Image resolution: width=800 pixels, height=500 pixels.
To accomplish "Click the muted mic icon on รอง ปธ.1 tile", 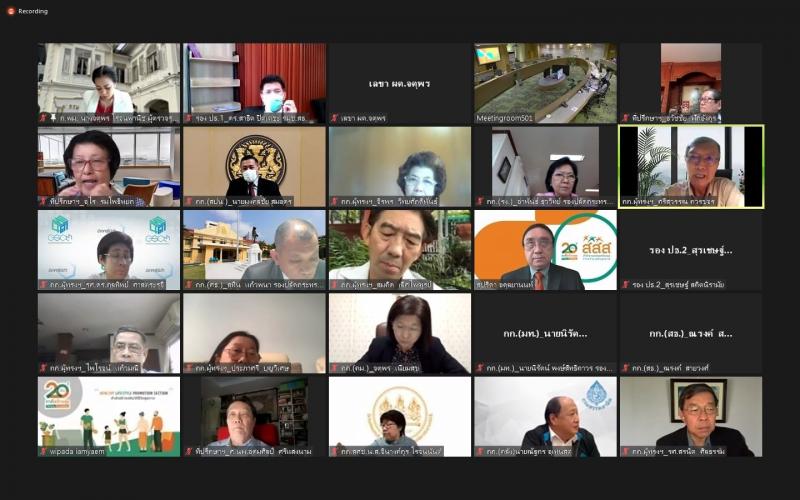I will click(189, 118).
